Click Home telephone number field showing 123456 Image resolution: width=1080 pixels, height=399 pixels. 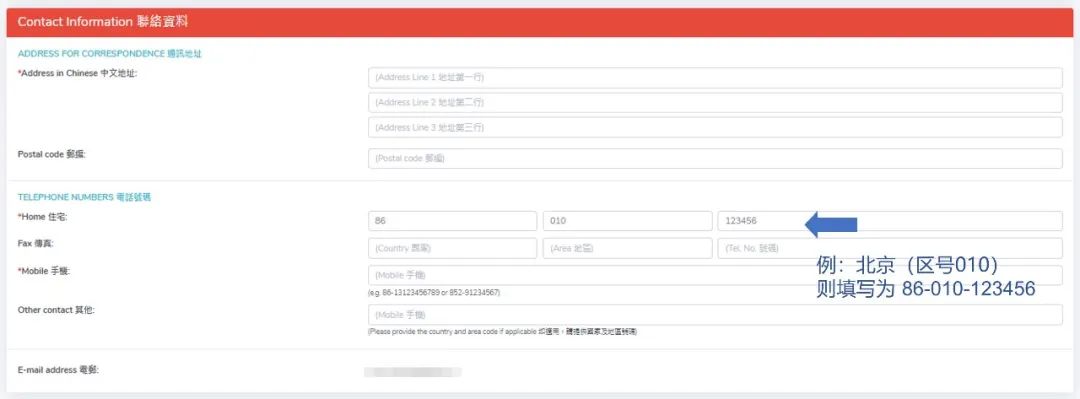point(890,221)
